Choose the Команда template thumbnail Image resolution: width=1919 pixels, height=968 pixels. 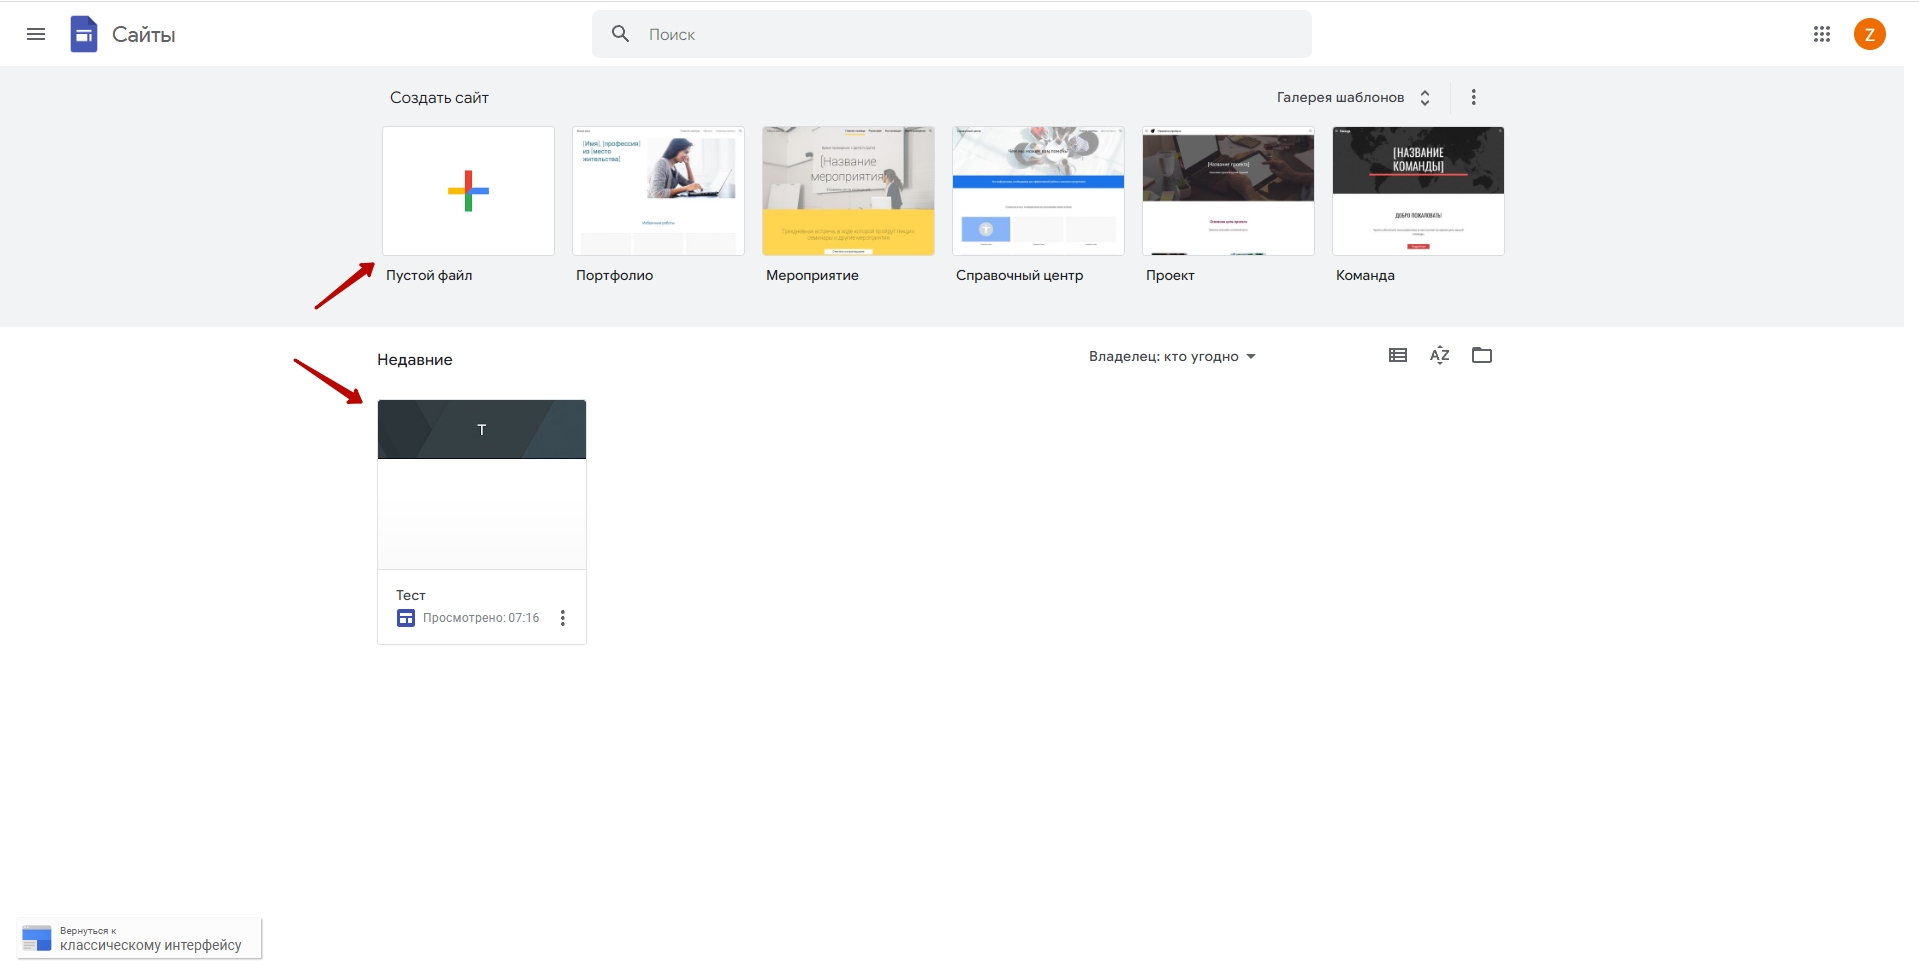[1418, 191]
